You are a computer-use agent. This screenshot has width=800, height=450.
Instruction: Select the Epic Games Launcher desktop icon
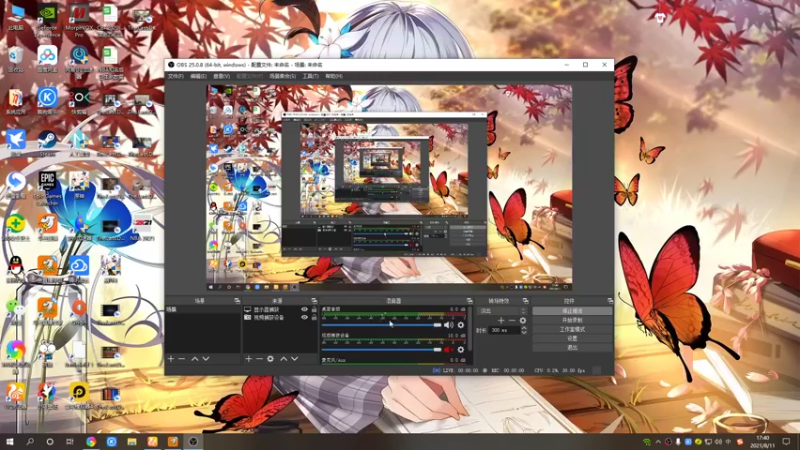coord(47,188)
